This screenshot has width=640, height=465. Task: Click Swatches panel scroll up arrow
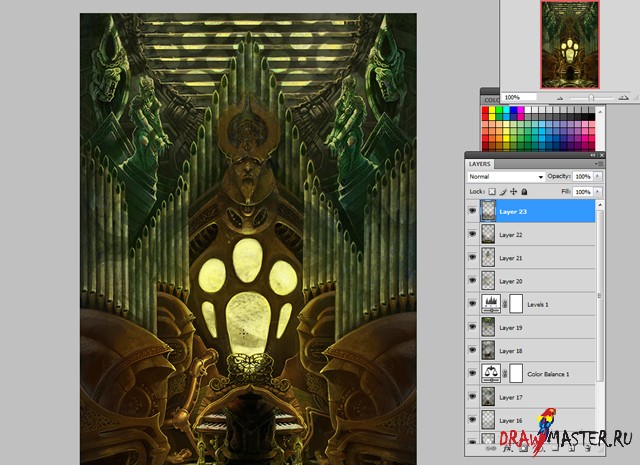(x=600, y=111)
